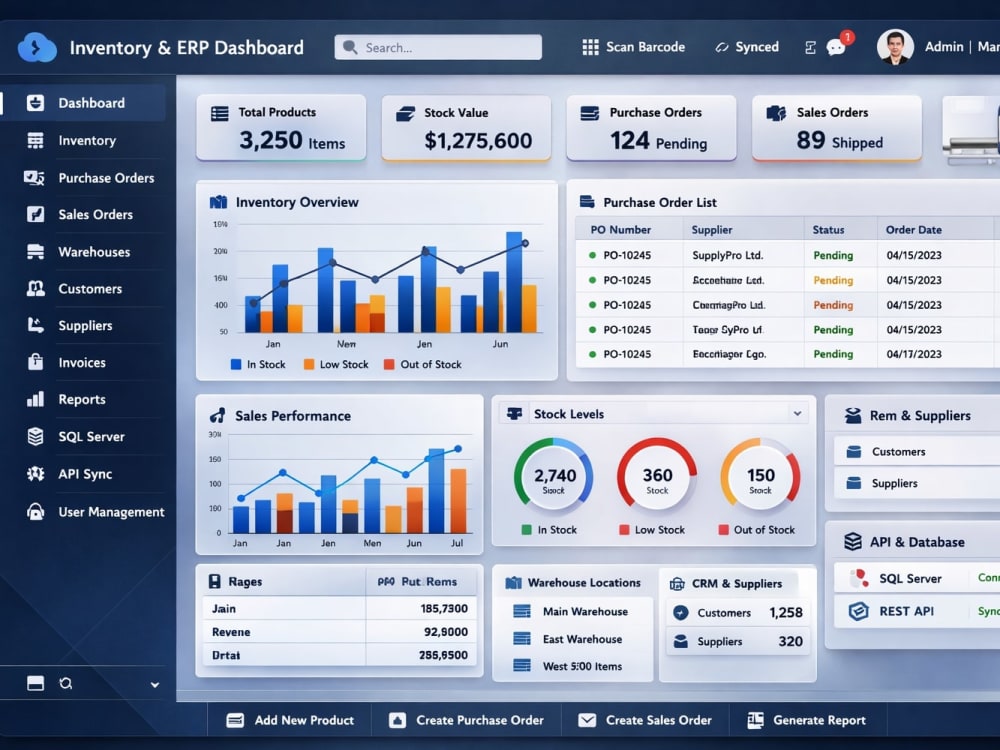
Task: Click the 360 stock gauge
Action: click(657, 476)
